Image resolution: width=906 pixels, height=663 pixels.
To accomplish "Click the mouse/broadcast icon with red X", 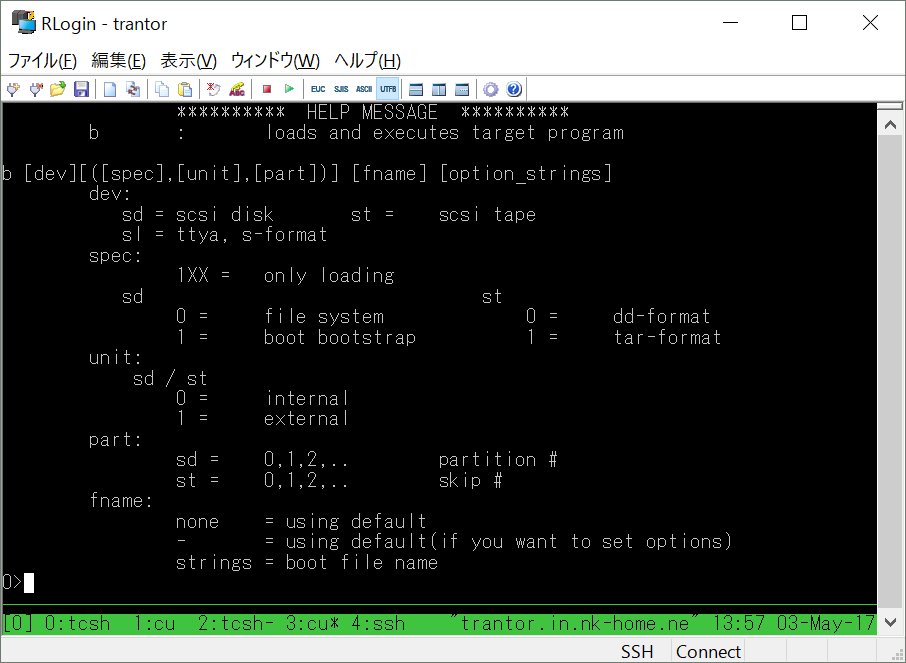I will pyautogui.click(x=214, y=89).
